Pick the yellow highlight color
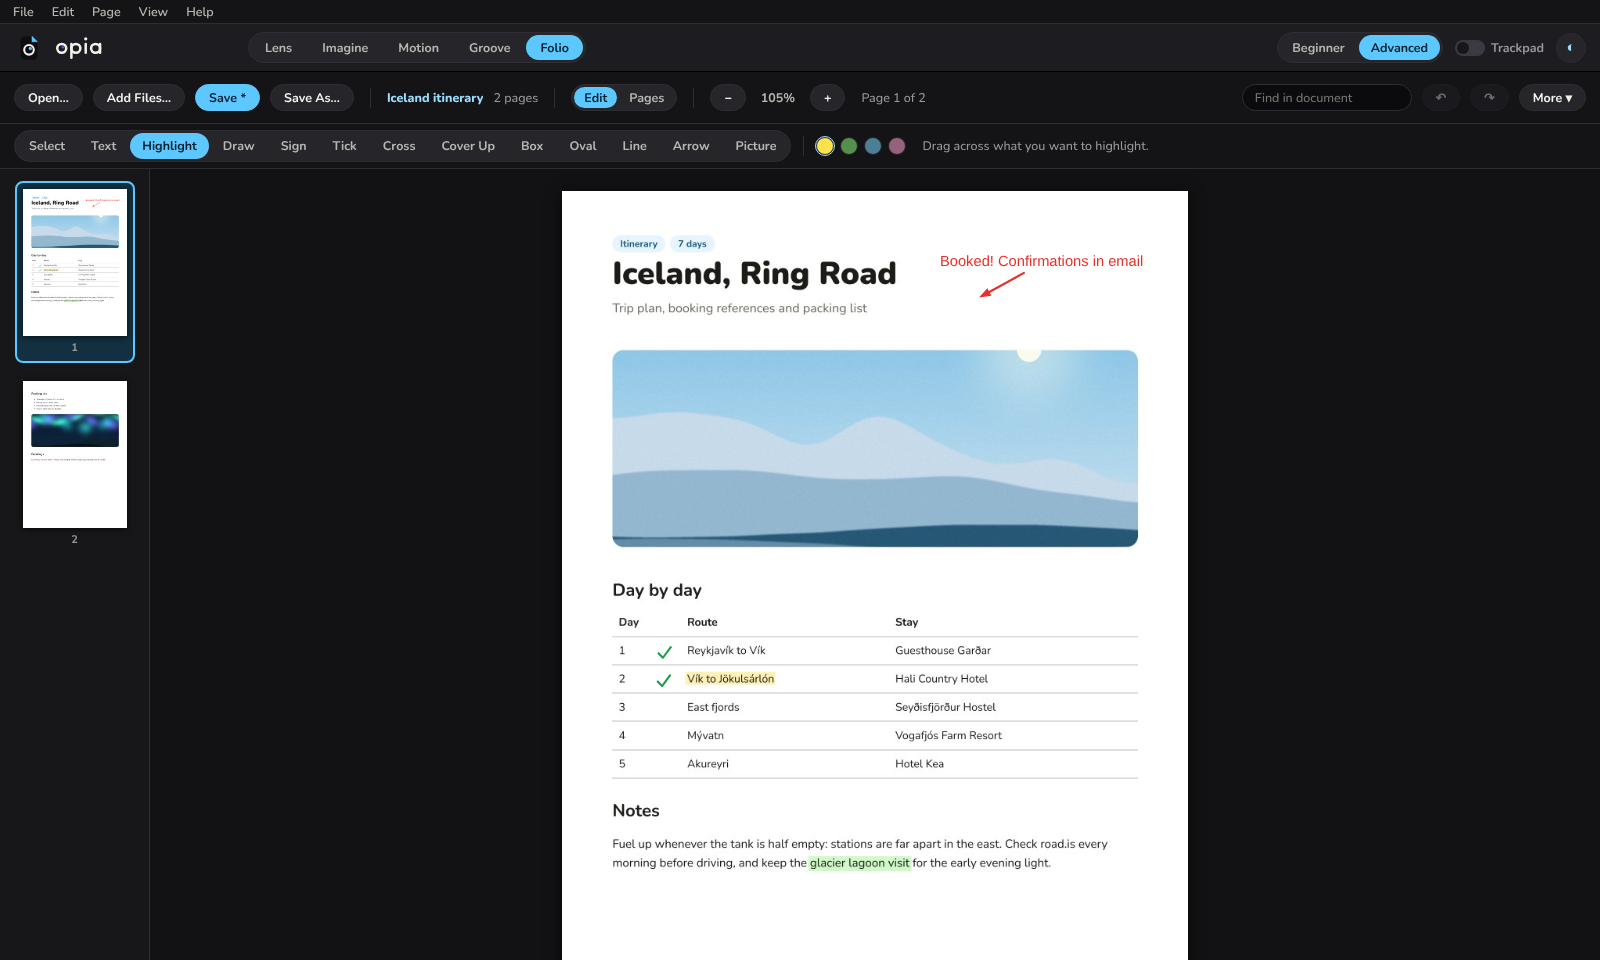 point(825,146)
